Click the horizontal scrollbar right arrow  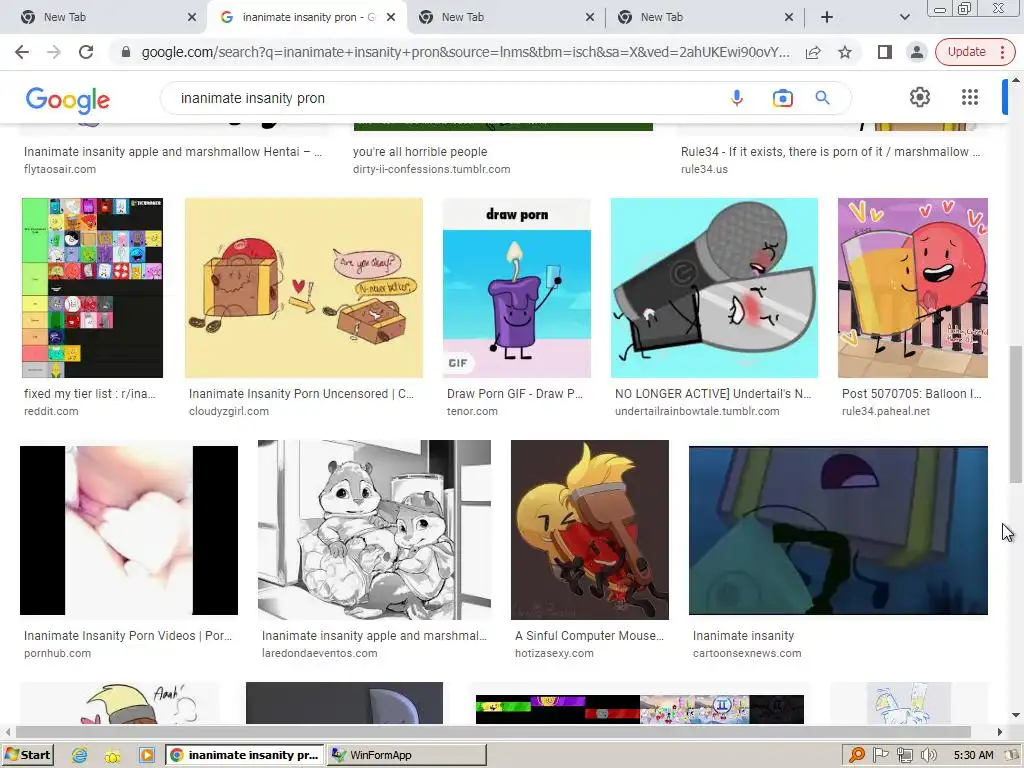(x=1000, y=732)
